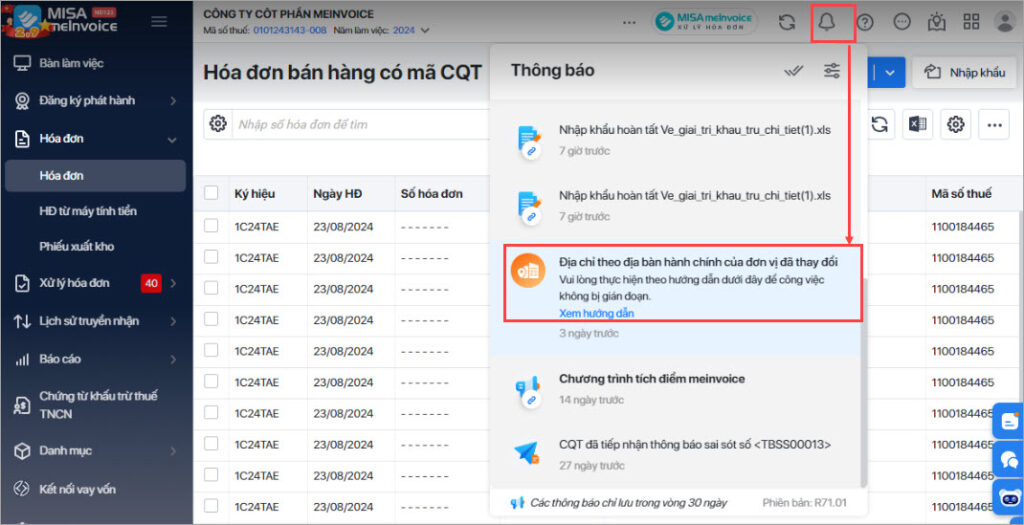Open table column settings gear
1024x525 pixels.
pos(956,124)
